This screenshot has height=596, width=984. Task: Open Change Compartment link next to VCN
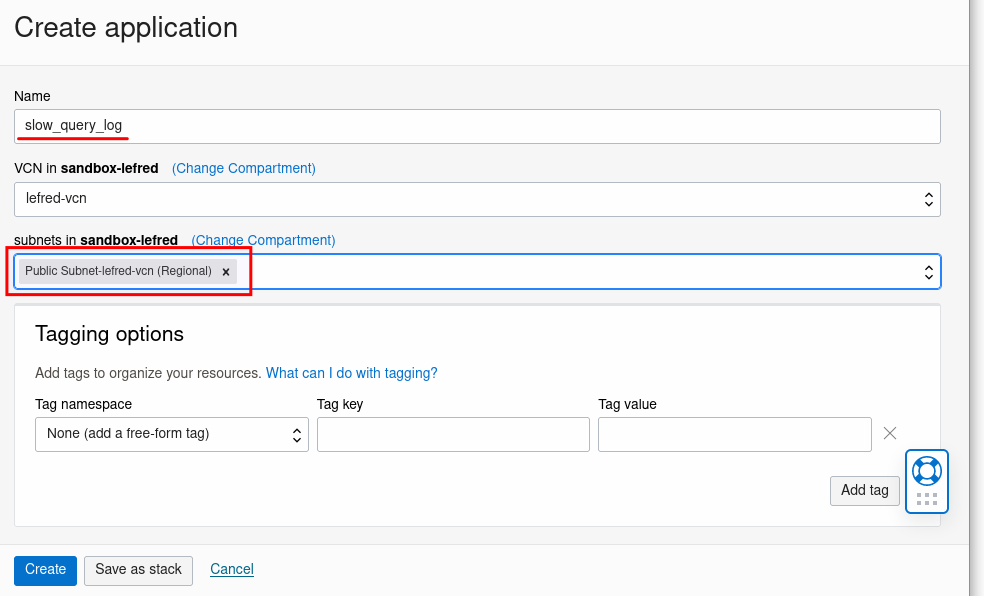243,168
